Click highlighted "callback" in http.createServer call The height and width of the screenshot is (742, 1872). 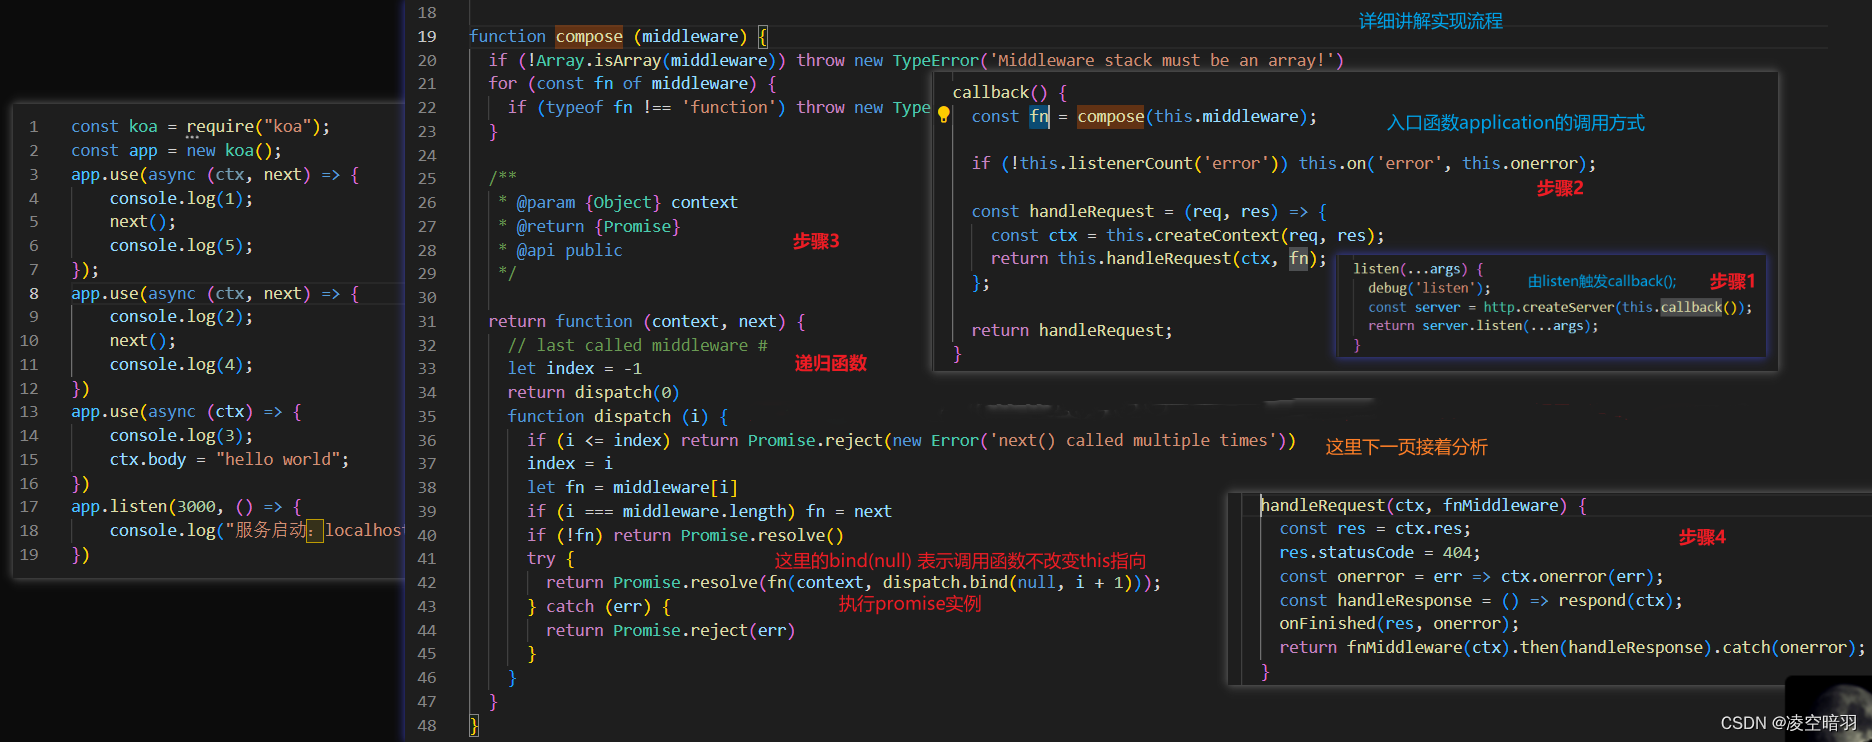pos(1691,307)
